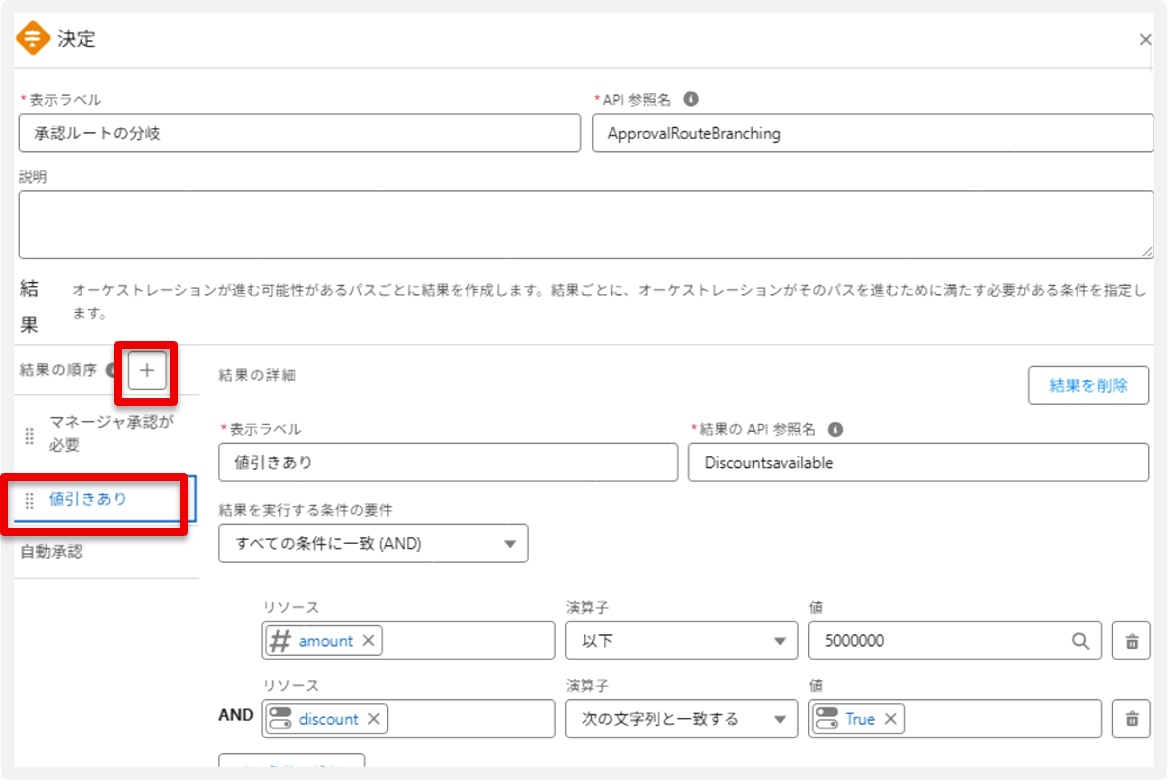Image resolution: width=1170 pixels, height=784 pixels.
Task: Open the 次の文字列と一致する operator dropdown
Action: point(682,719)
